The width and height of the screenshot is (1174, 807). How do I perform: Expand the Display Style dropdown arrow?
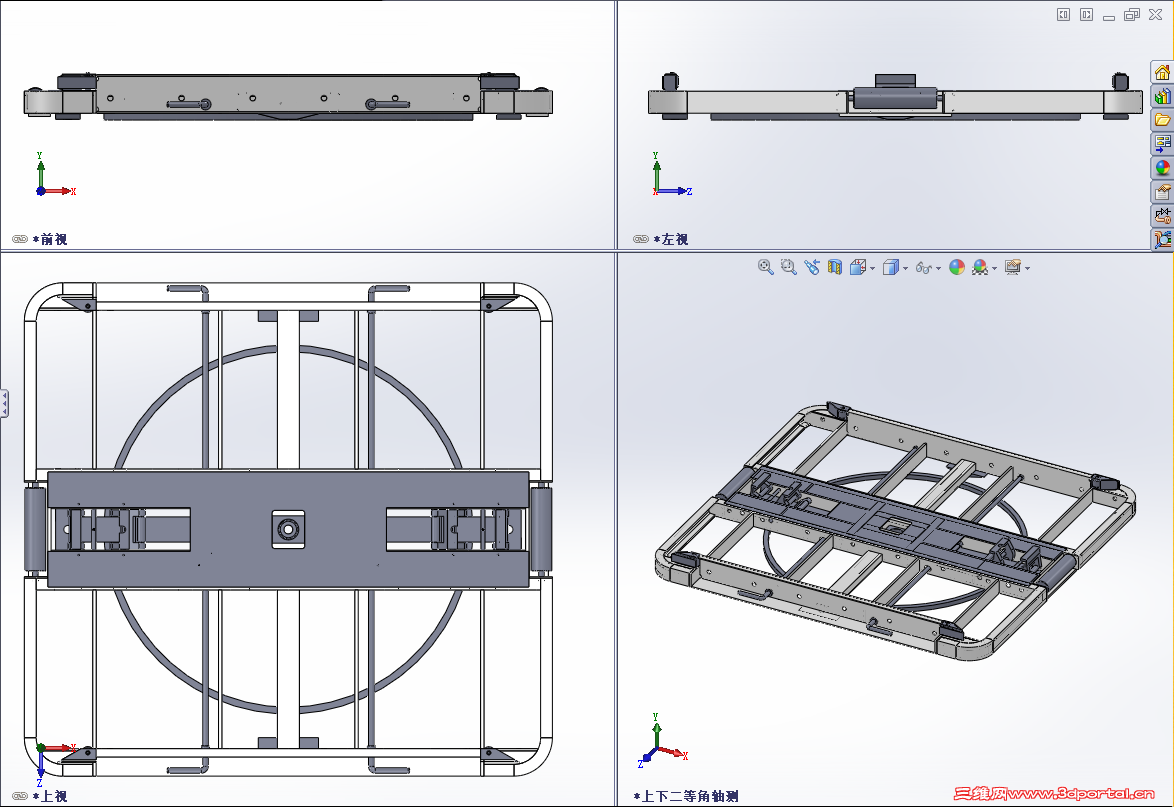click(x=905, y=269)
